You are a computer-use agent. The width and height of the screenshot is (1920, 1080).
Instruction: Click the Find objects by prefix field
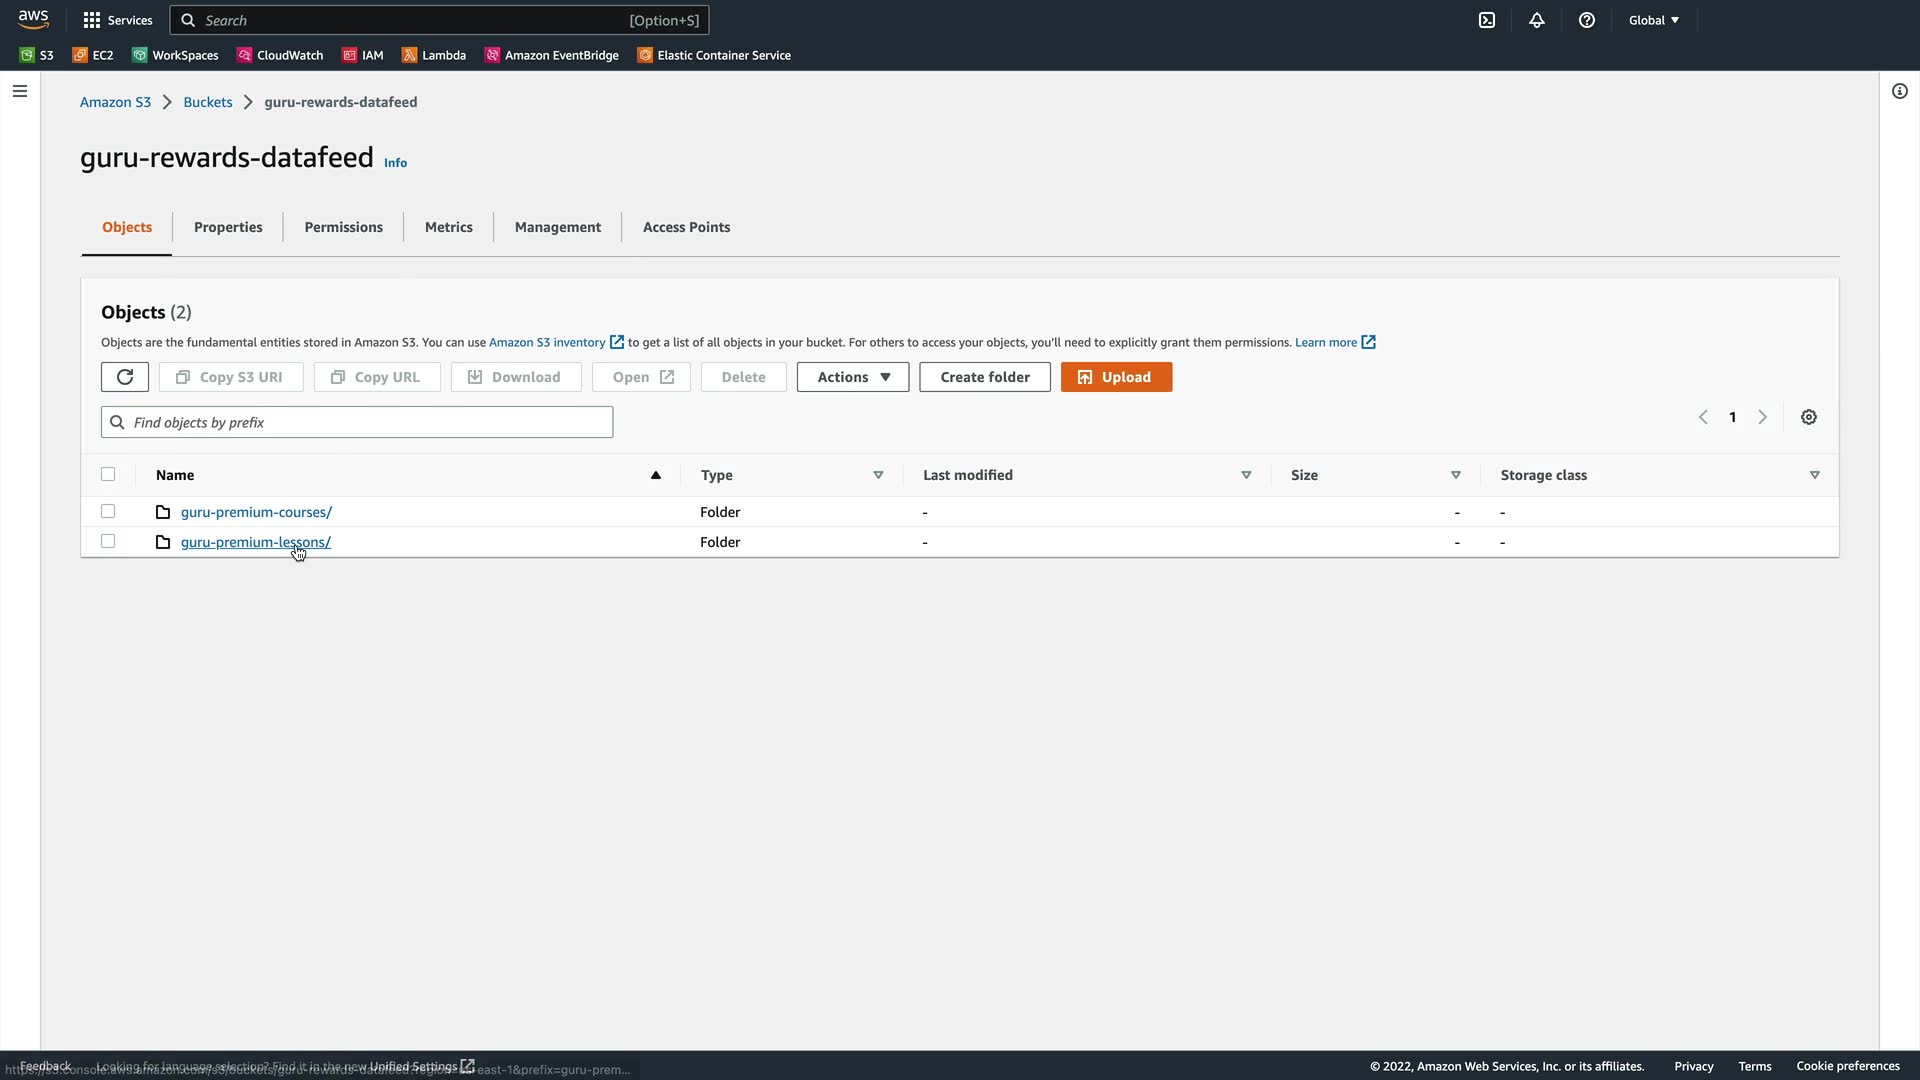coord(357,422)
